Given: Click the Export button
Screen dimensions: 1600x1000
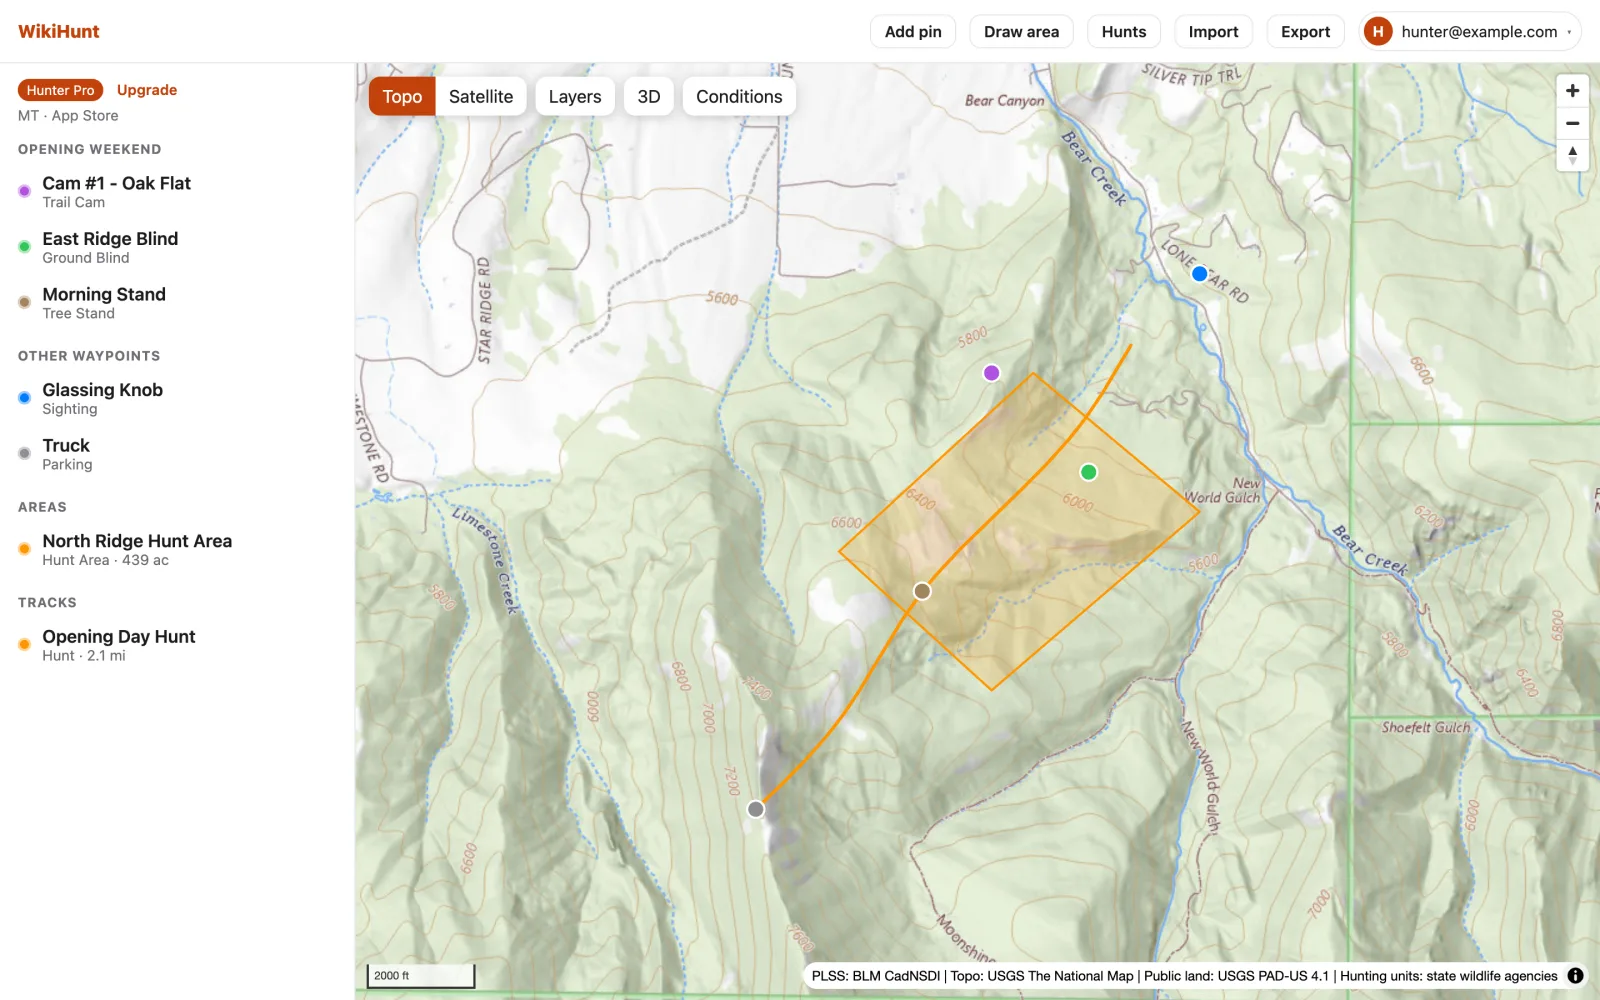Looking at the screenshot, I should [1305, 32].
